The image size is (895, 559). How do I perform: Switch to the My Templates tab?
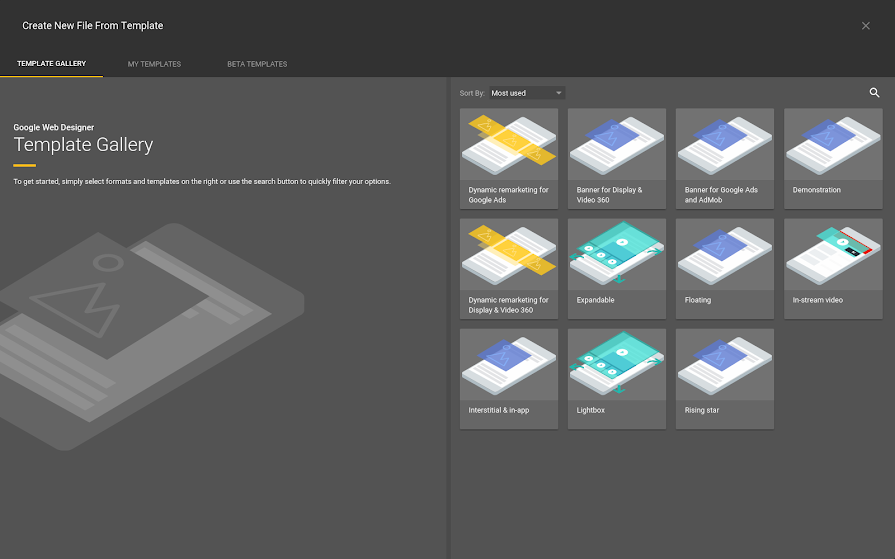pyautogui.click(x=154, y=64)
